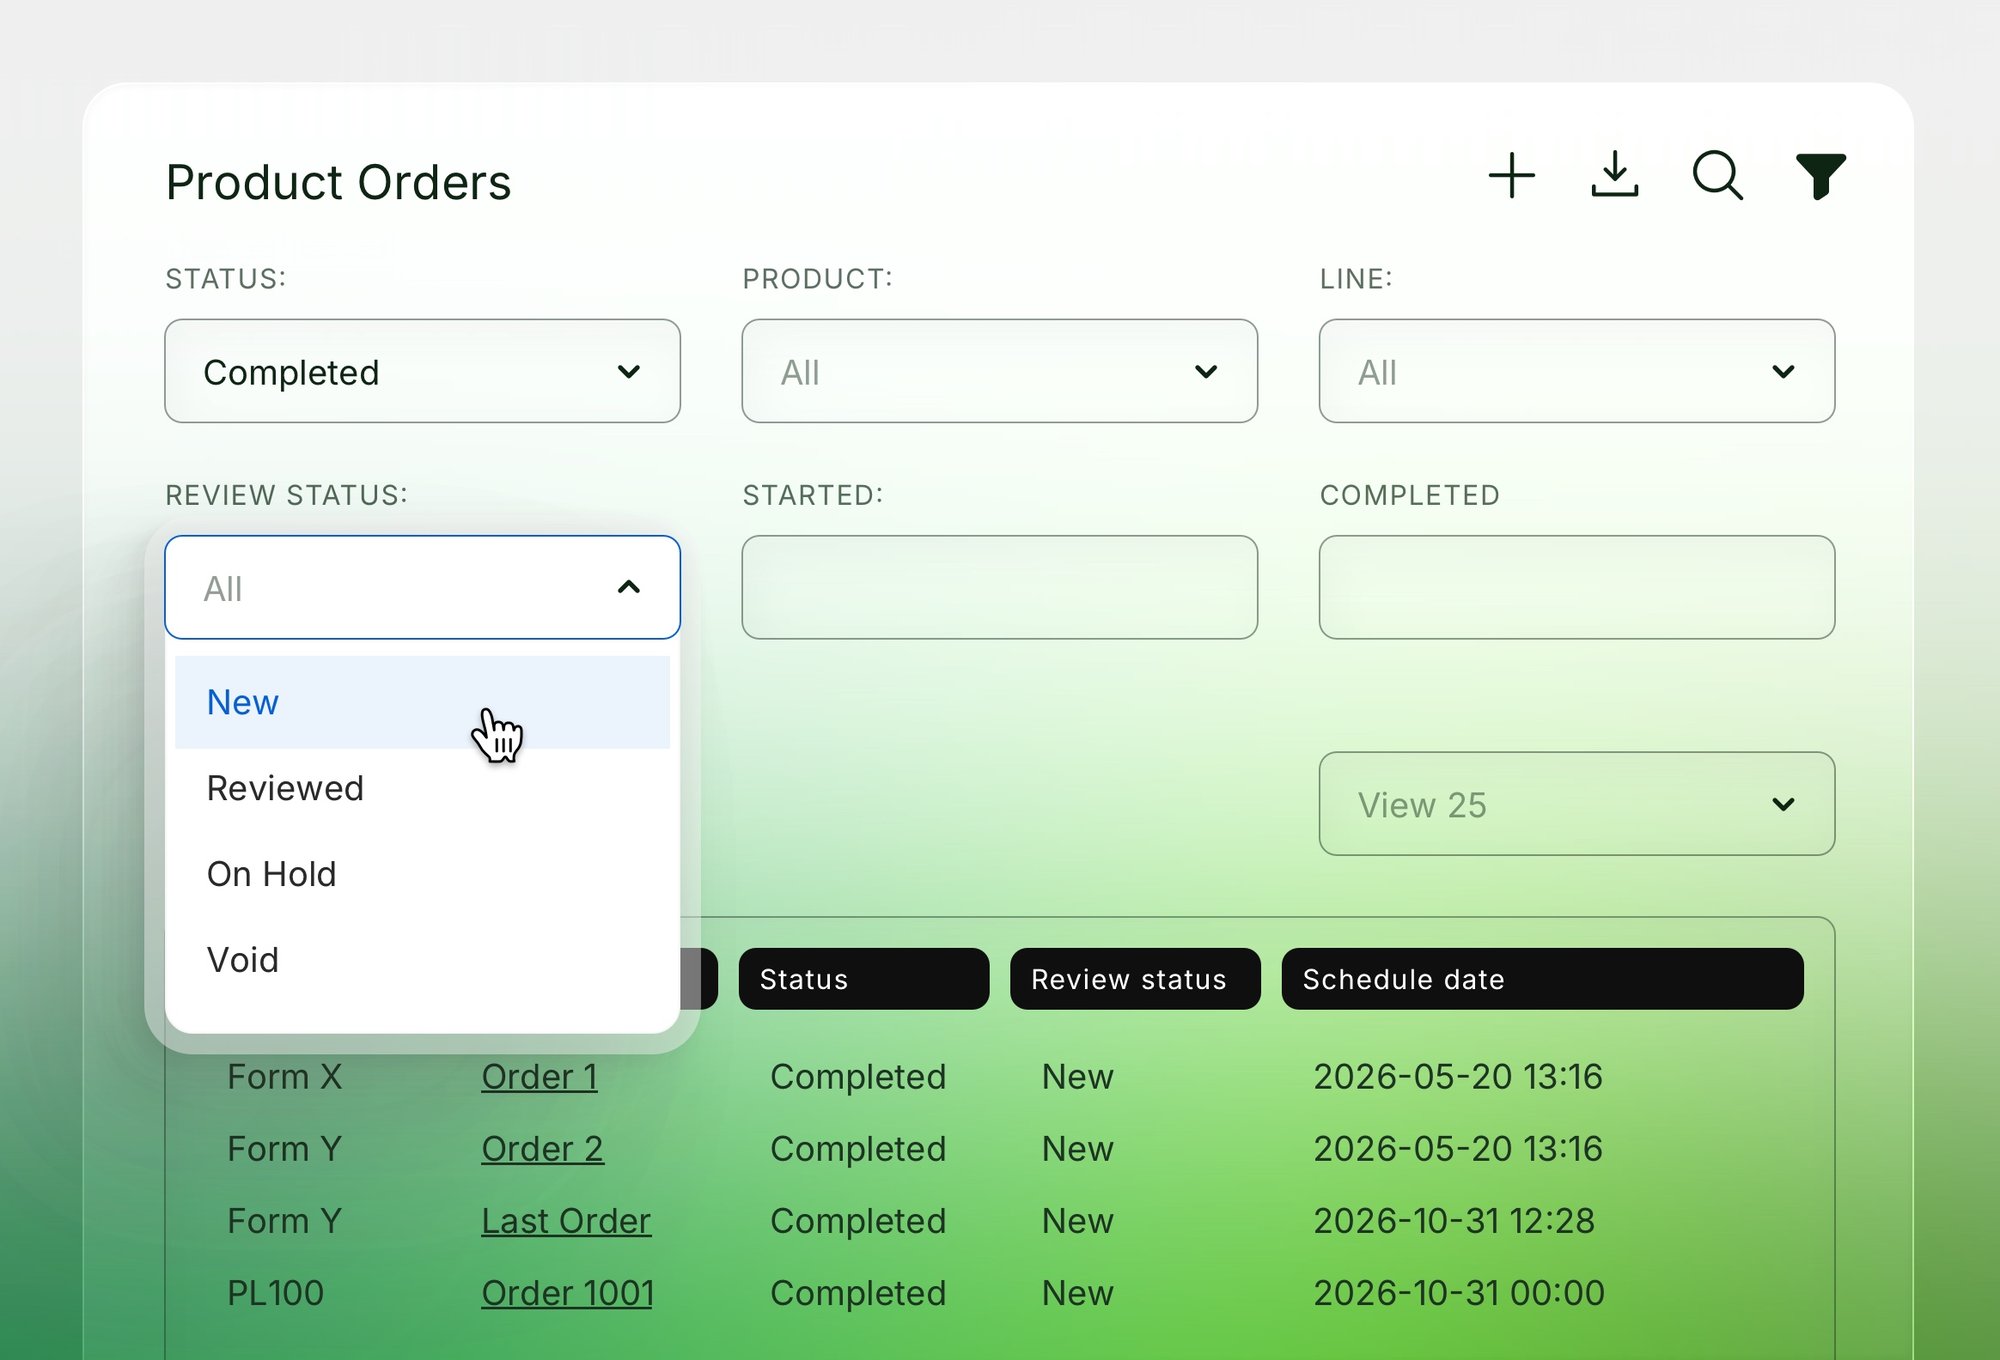Collapse the Review Status dropdown
Viewport: 2000px width, 1360px height.
pos(422,587)
